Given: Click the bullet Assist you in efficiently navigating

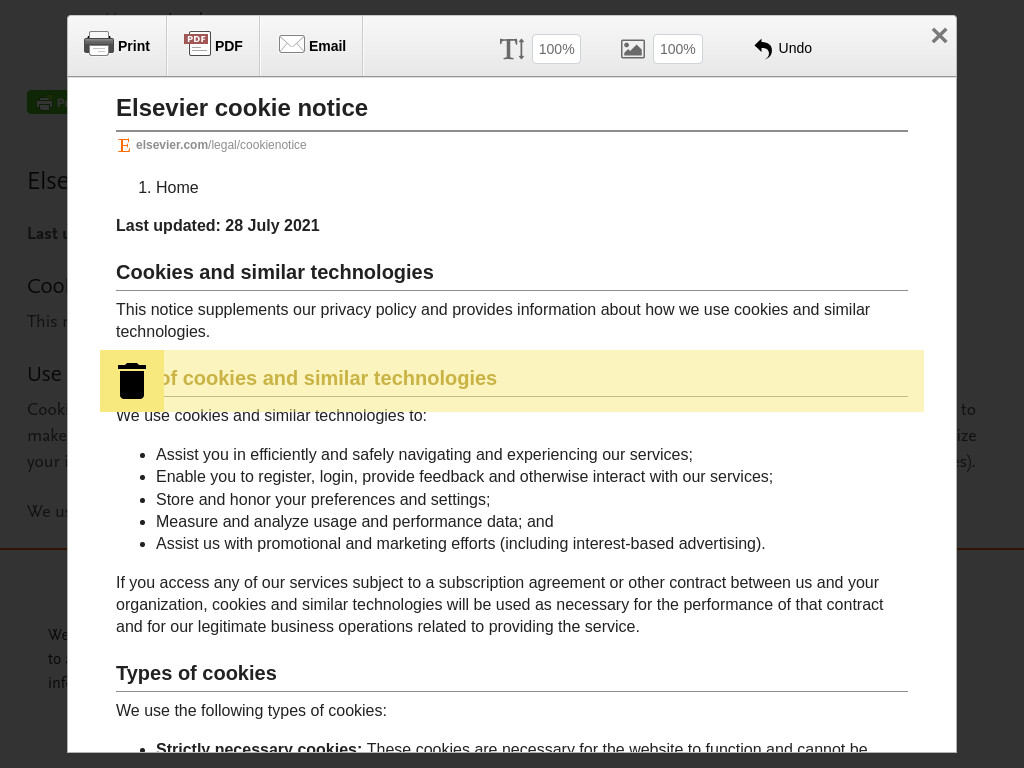Looking at the screenshot, I should coord(424,455).
